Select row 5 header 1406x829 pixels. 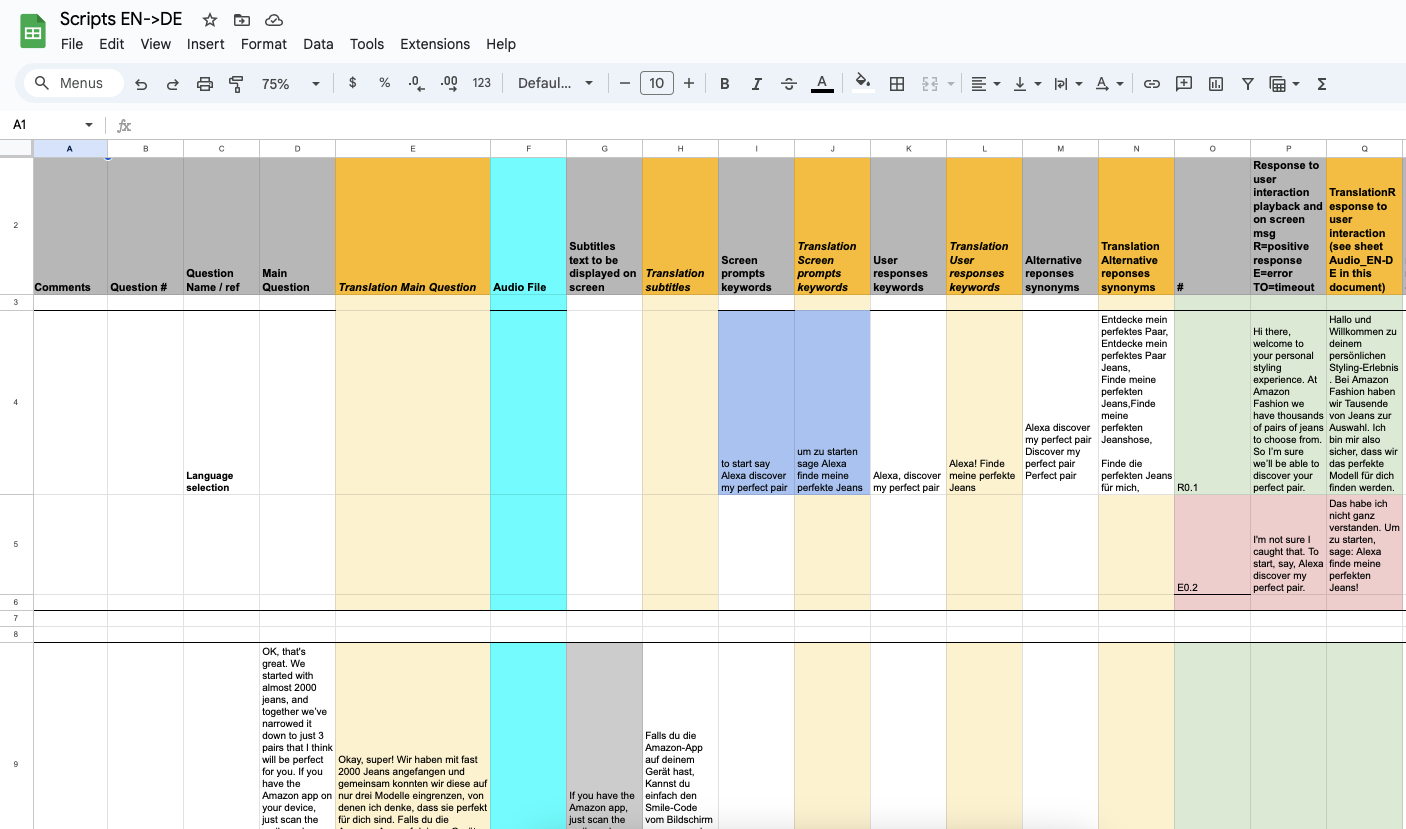click(x=16, y=545)
